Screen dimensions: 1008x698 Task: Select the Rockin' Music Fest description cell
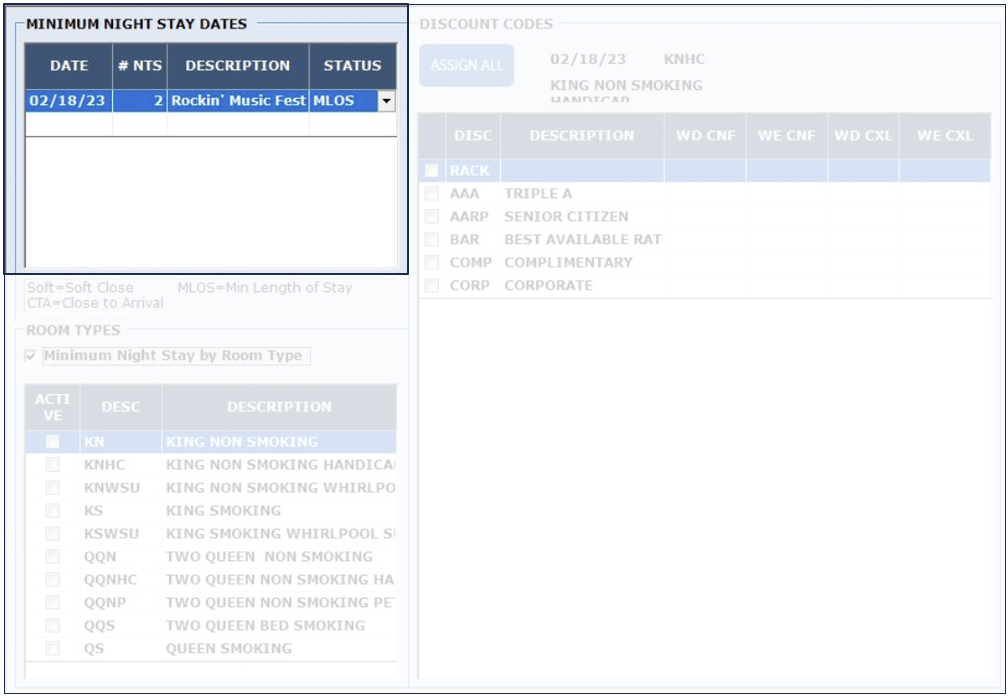(x=238, y=101)
